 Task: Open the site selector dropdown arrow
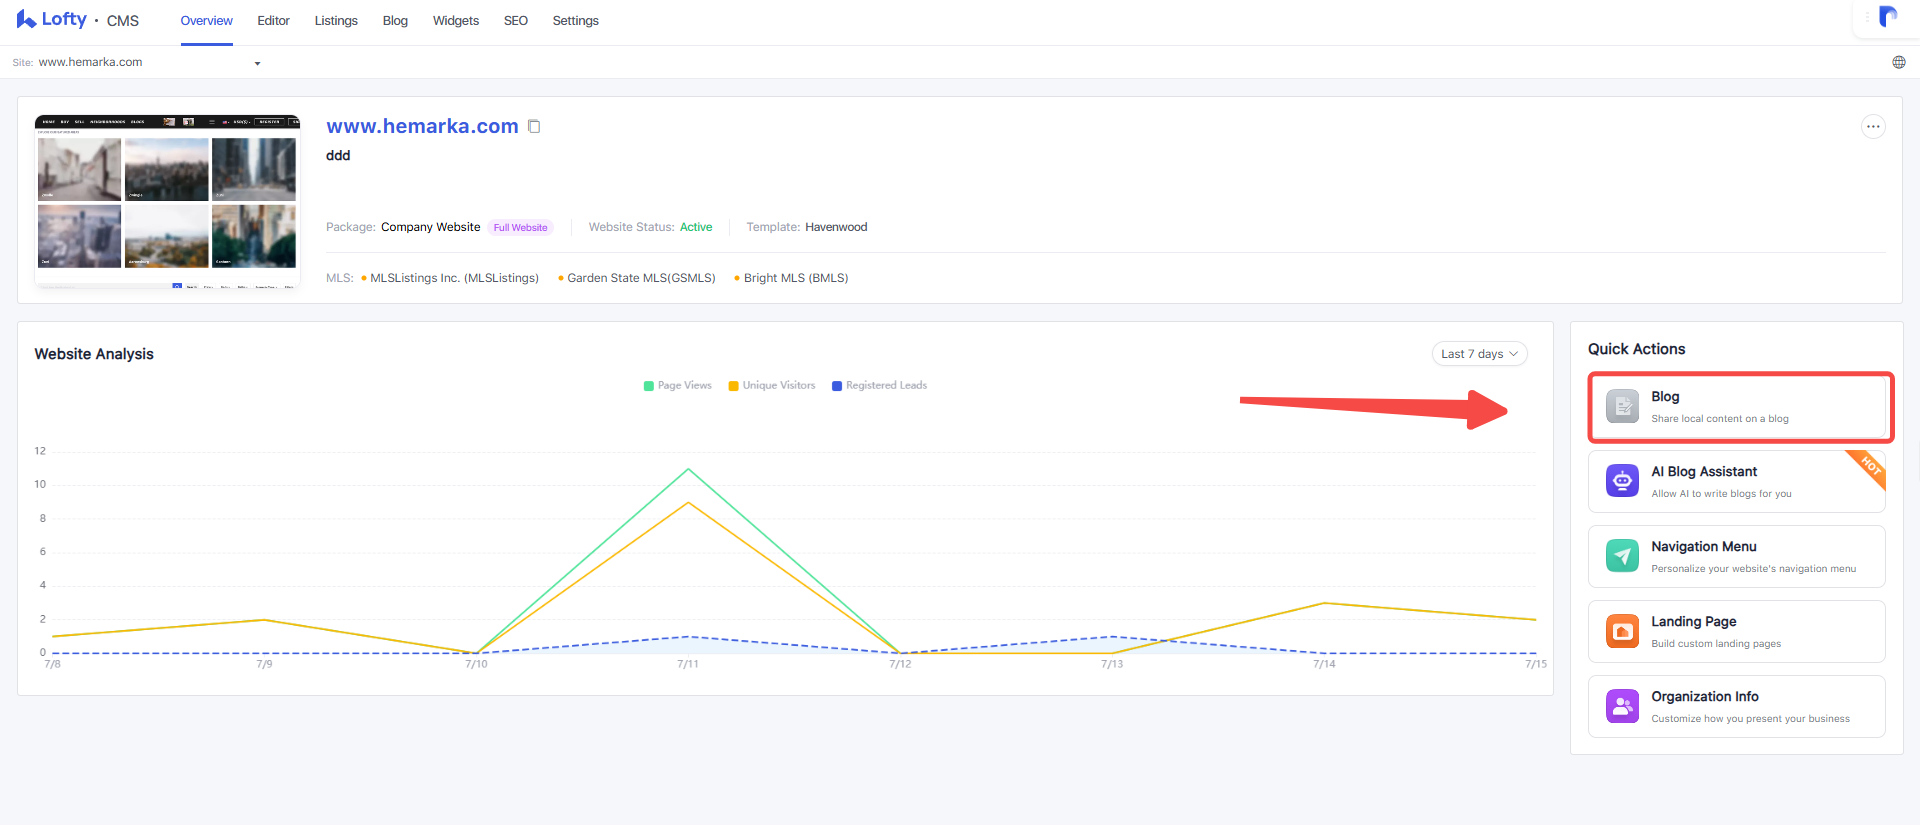coord(257,63)
